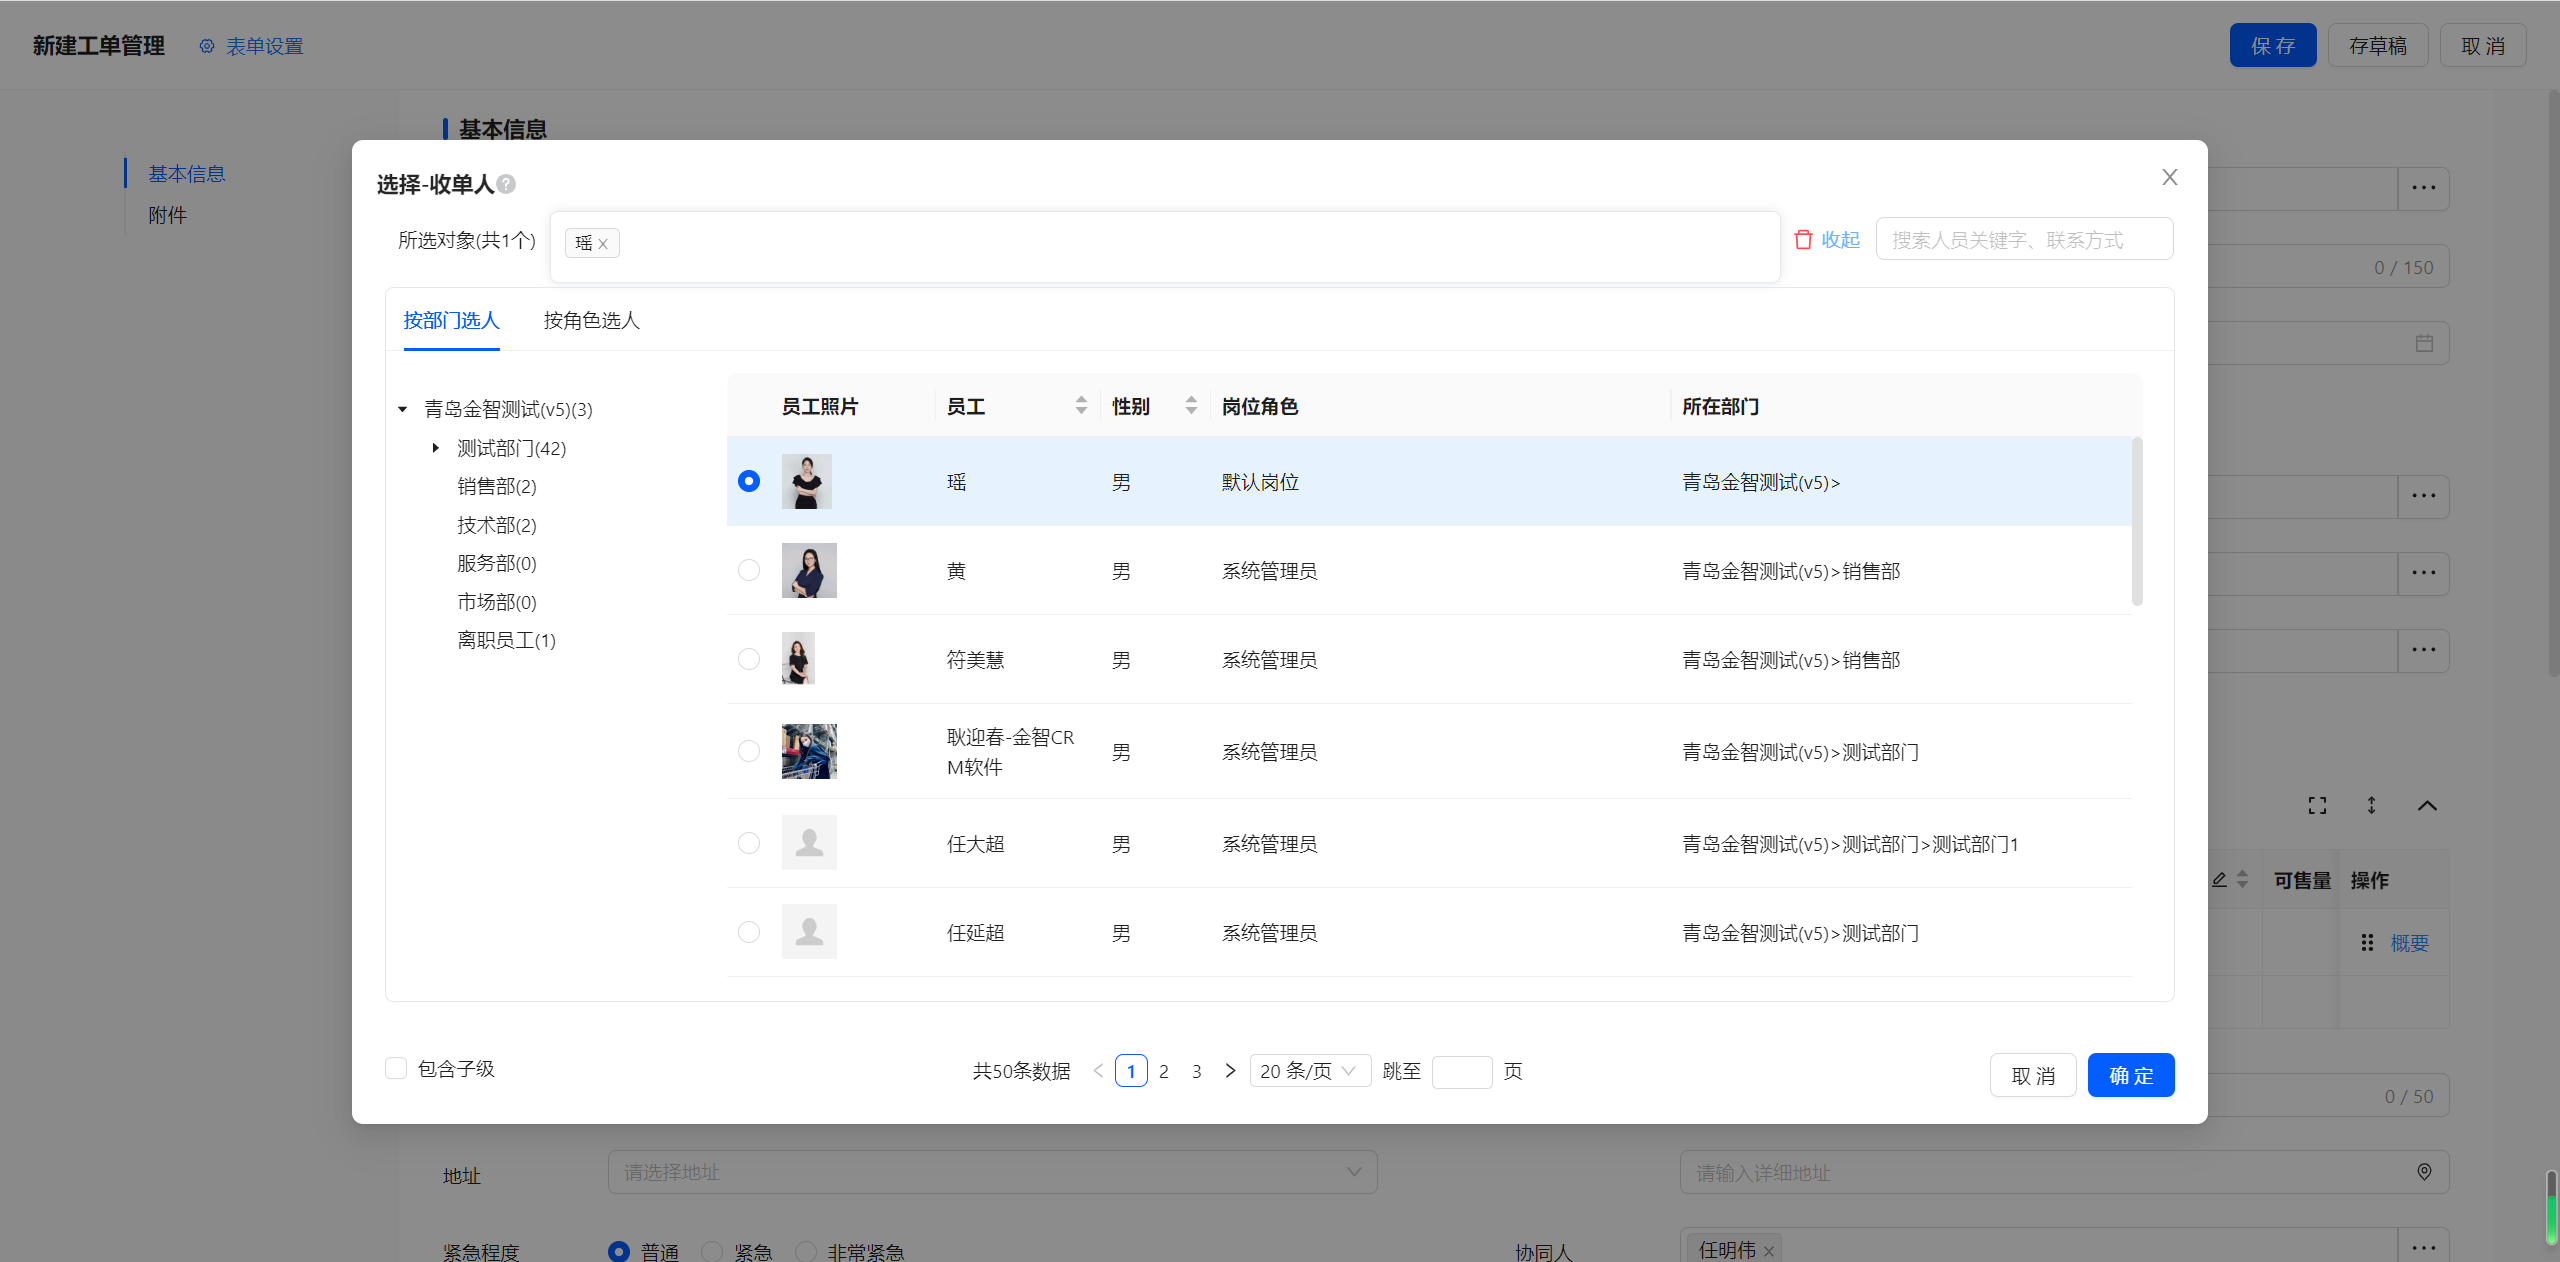Screen dimensions: 2560x1262
Task: Collapse the 青岛金智测试(v5)(3) tree root
Action: pos(403,409)
